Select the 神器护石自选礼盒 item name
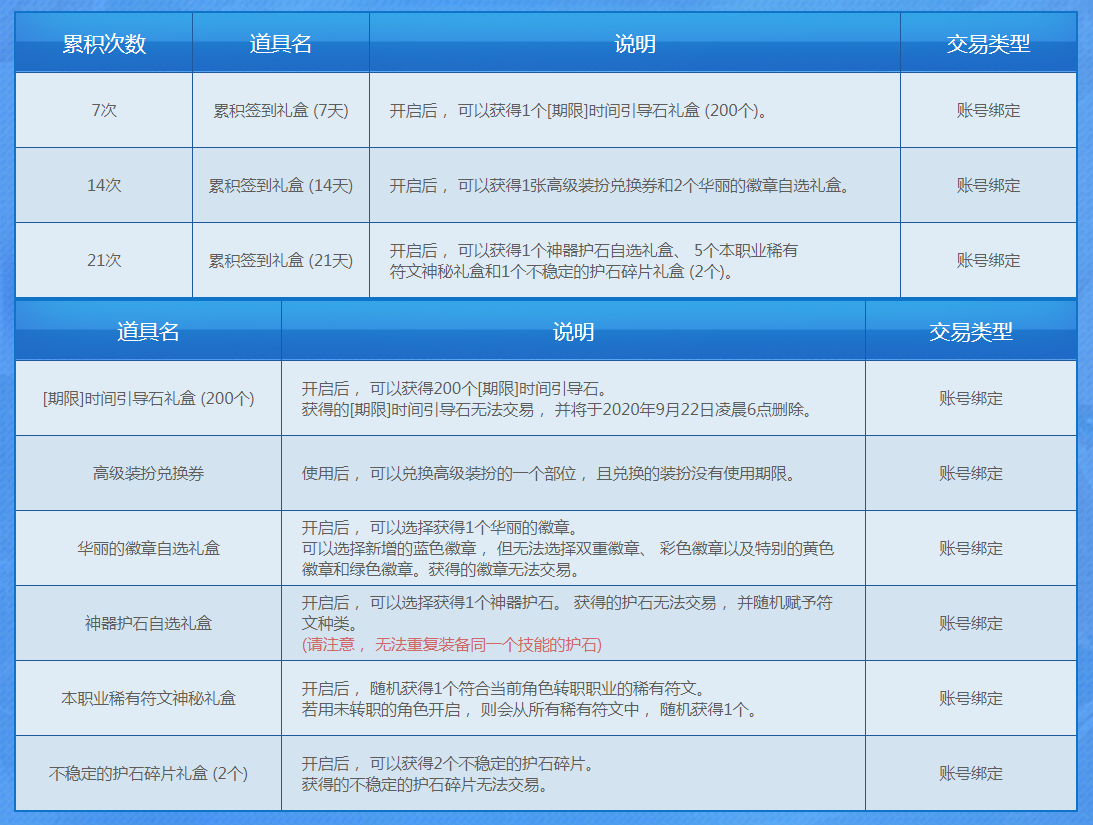The width and height of the screenshot is (1093, 825). tap(148, 623)
